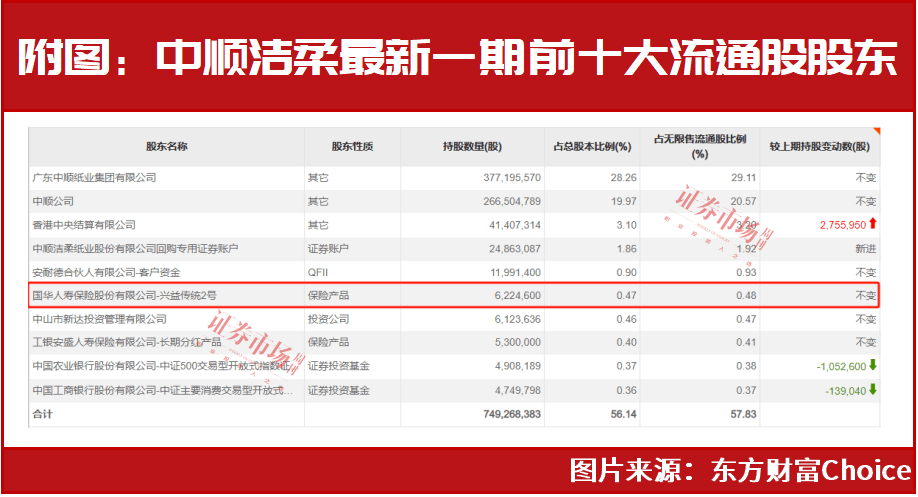This screenshot has width=918, height=497.
Task: Open the 香港中央结算有限公司 shareholder entry
Action: click(x=84, y=225)
